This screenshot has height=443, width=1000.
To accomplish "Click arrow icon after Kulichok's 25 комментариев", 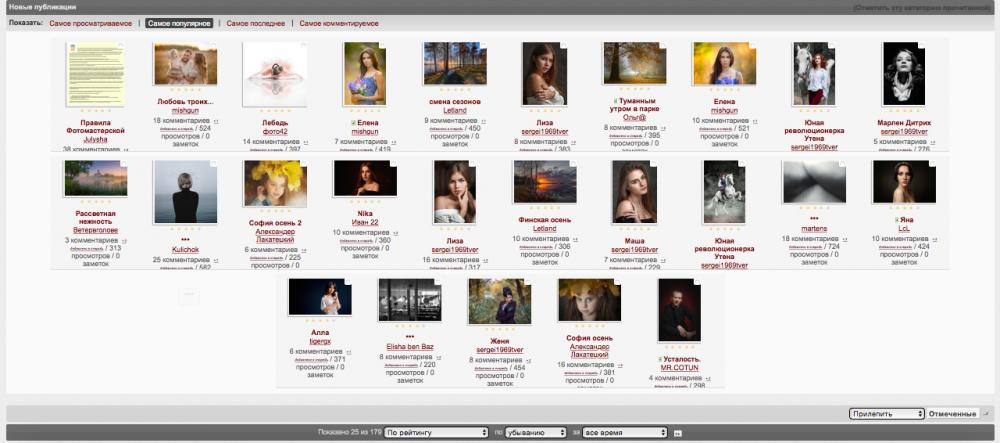I will click(x=216, y=260).
